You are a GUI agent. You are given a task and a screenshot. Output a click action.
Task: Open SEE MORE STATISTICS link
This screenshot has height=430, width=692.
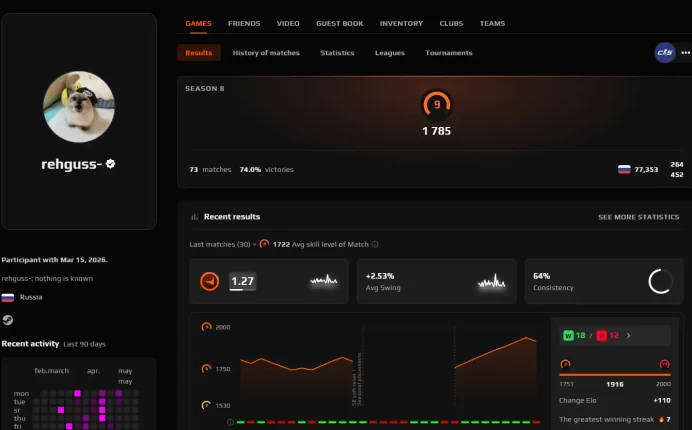click(639, 217)
